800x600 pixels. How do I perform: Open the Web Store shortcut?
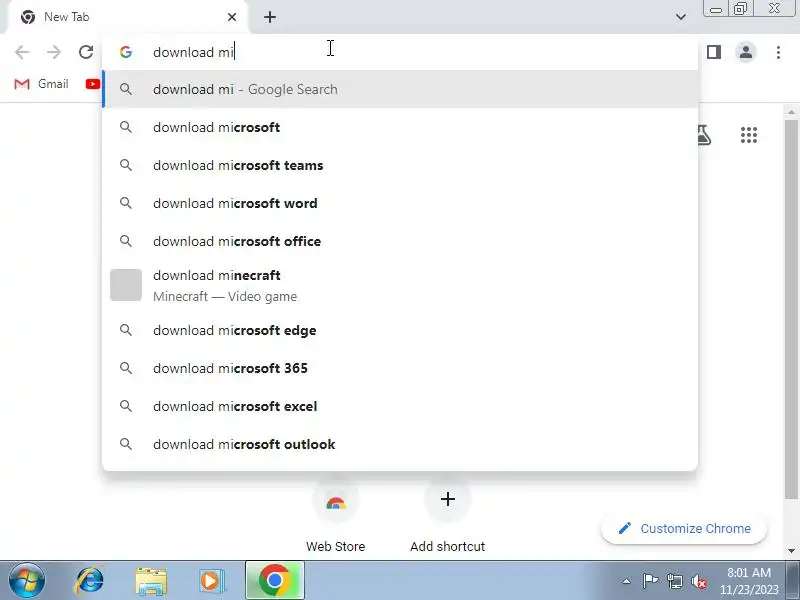tap(335, 516)
